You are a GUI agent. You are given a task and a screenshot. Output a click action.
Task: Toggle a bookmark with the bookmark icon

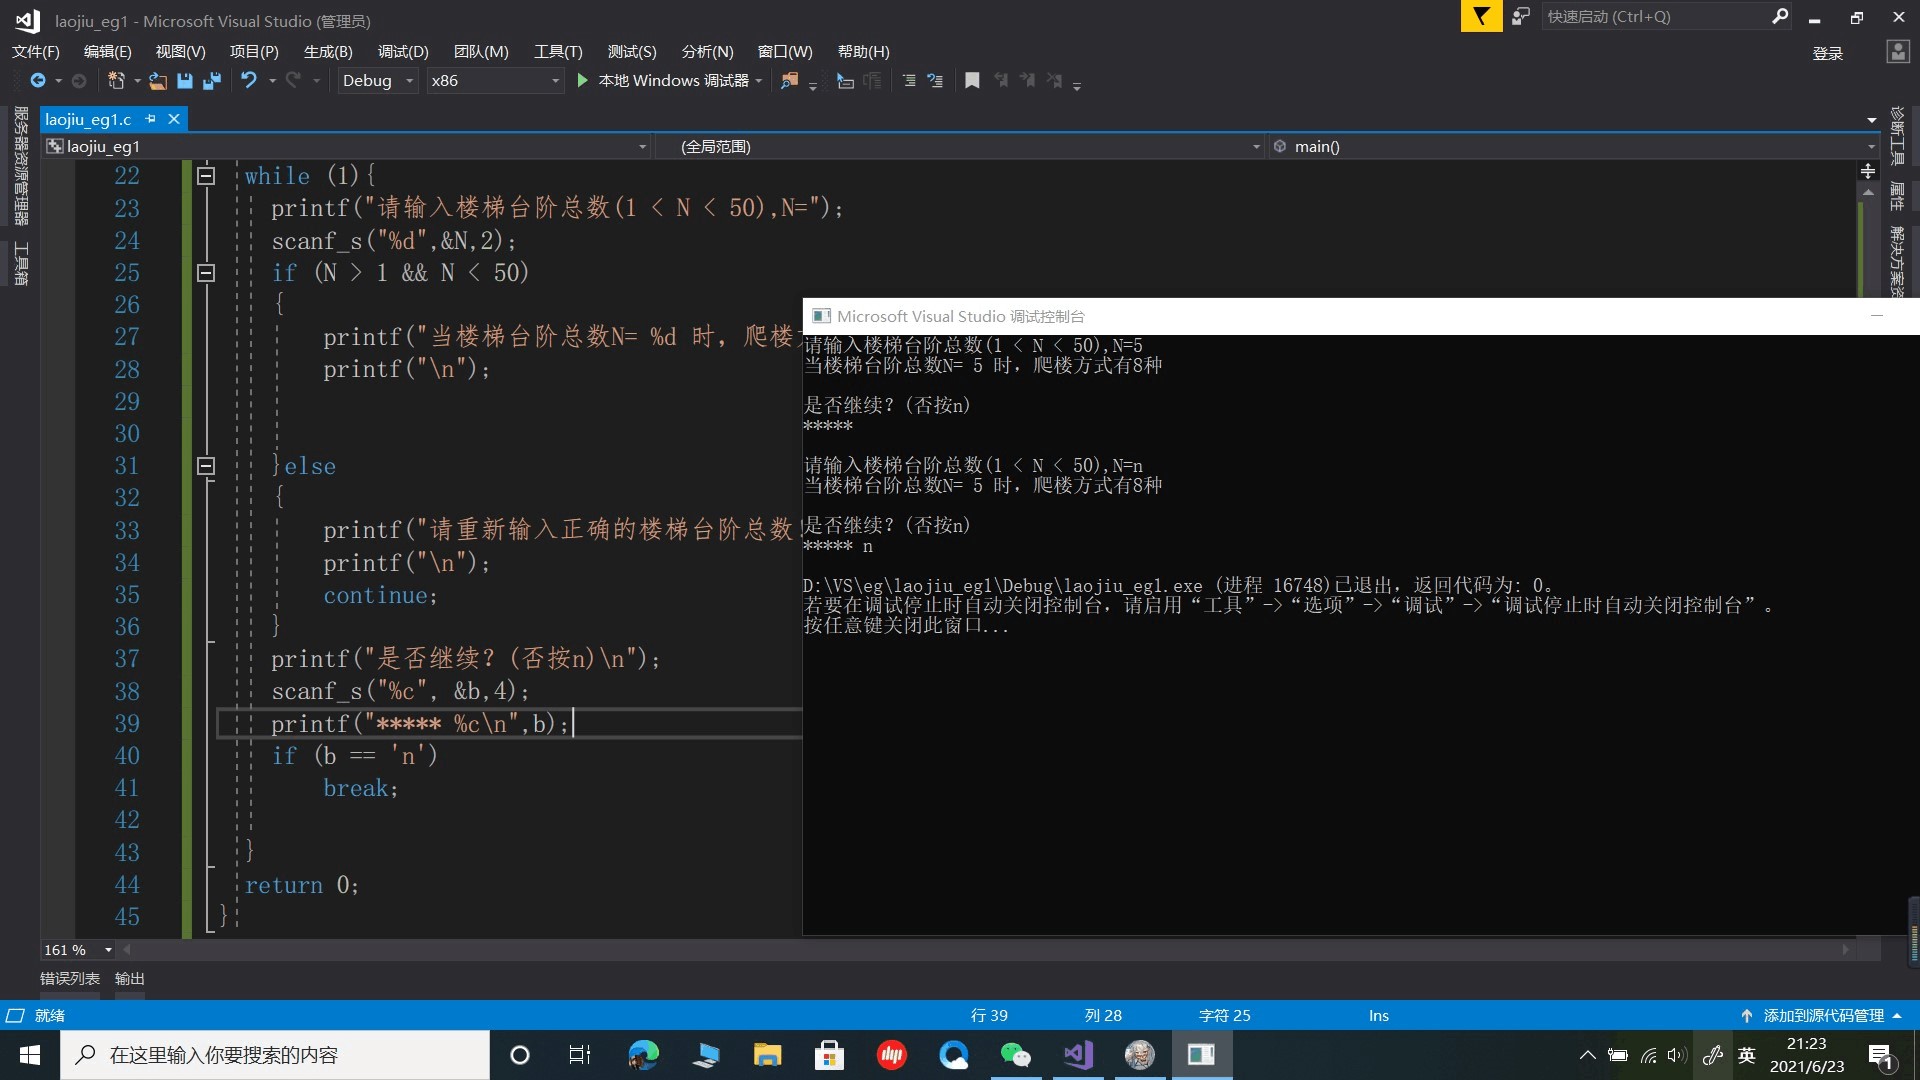pyautogui.click(x=971, y=81)
